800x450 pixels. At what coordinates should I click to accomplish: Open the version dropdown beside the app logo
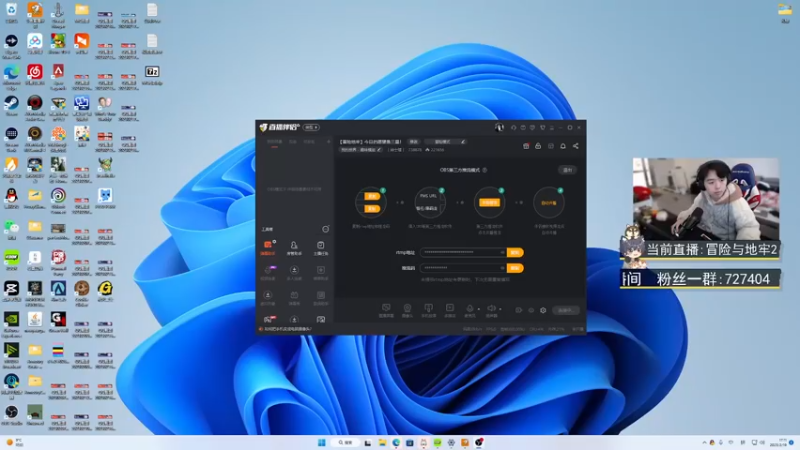311,127
